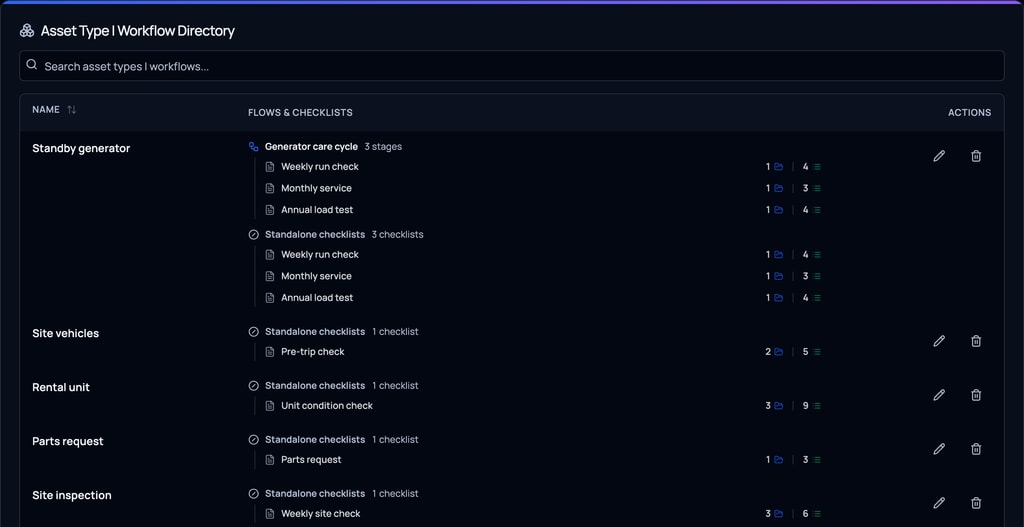Screen dimensions: 1024x527
Task: Click the folder count on Parts request checklist row
Action: click(x=769, y=460)
